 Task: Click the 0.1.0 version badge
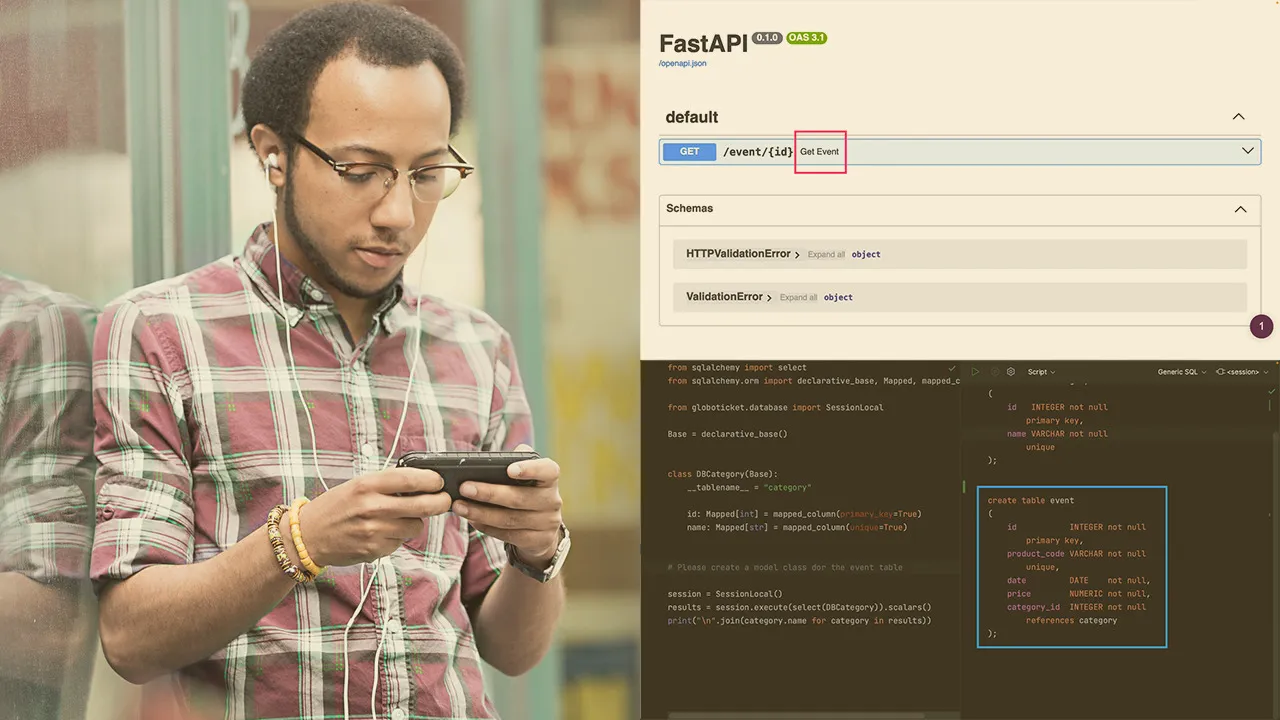tap(767, 38)
